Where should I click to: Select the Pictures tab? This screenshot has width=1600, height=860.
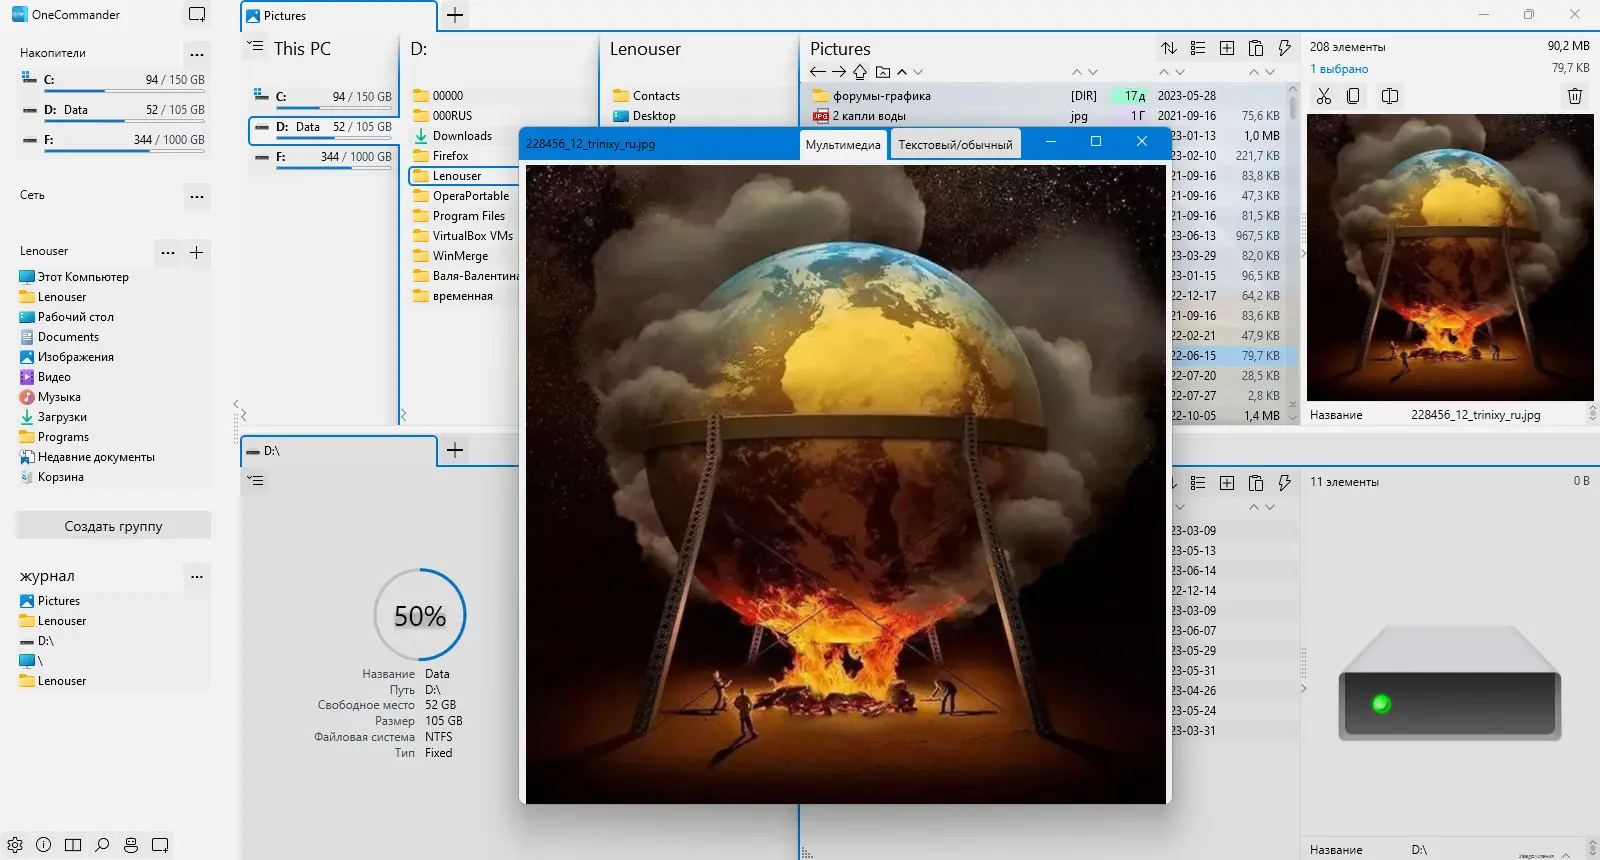pos(338,16)
